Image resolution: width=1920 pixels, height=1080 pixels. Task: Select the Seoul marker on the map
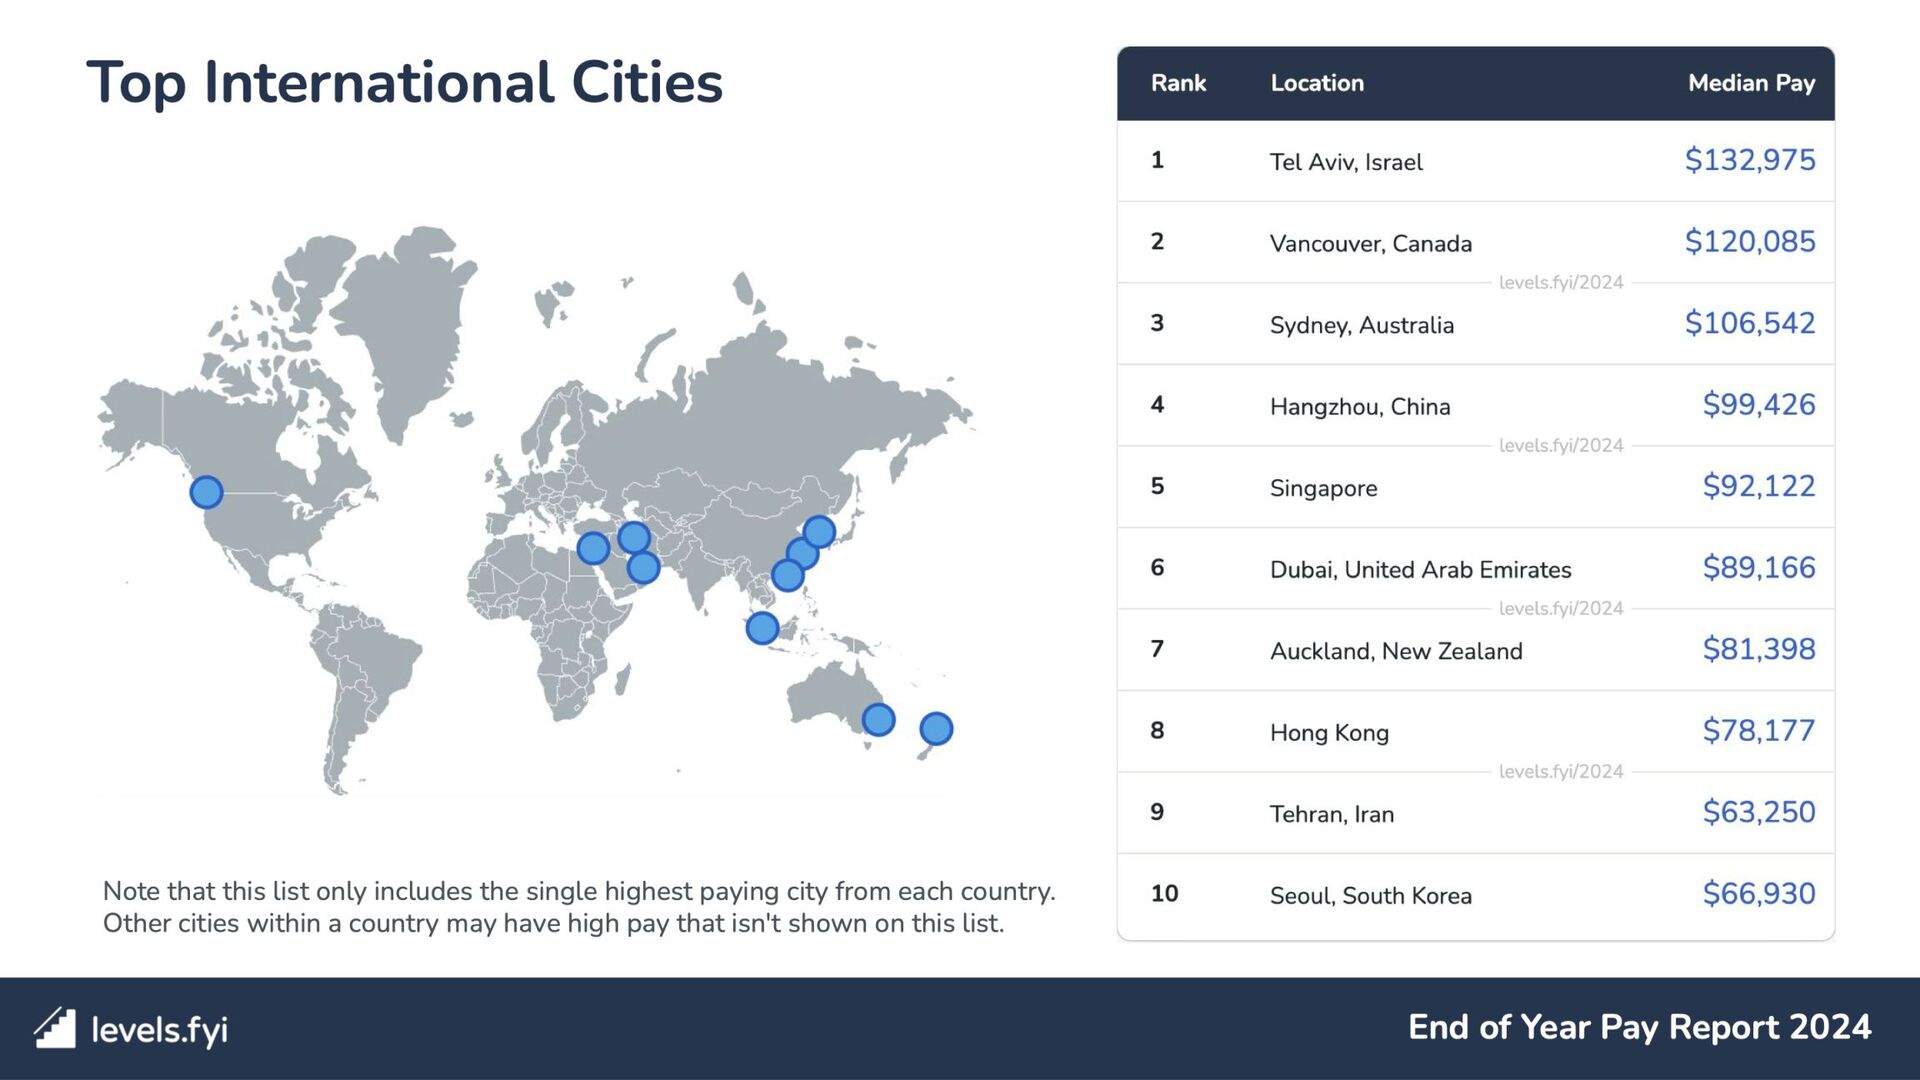click(819, 531)
